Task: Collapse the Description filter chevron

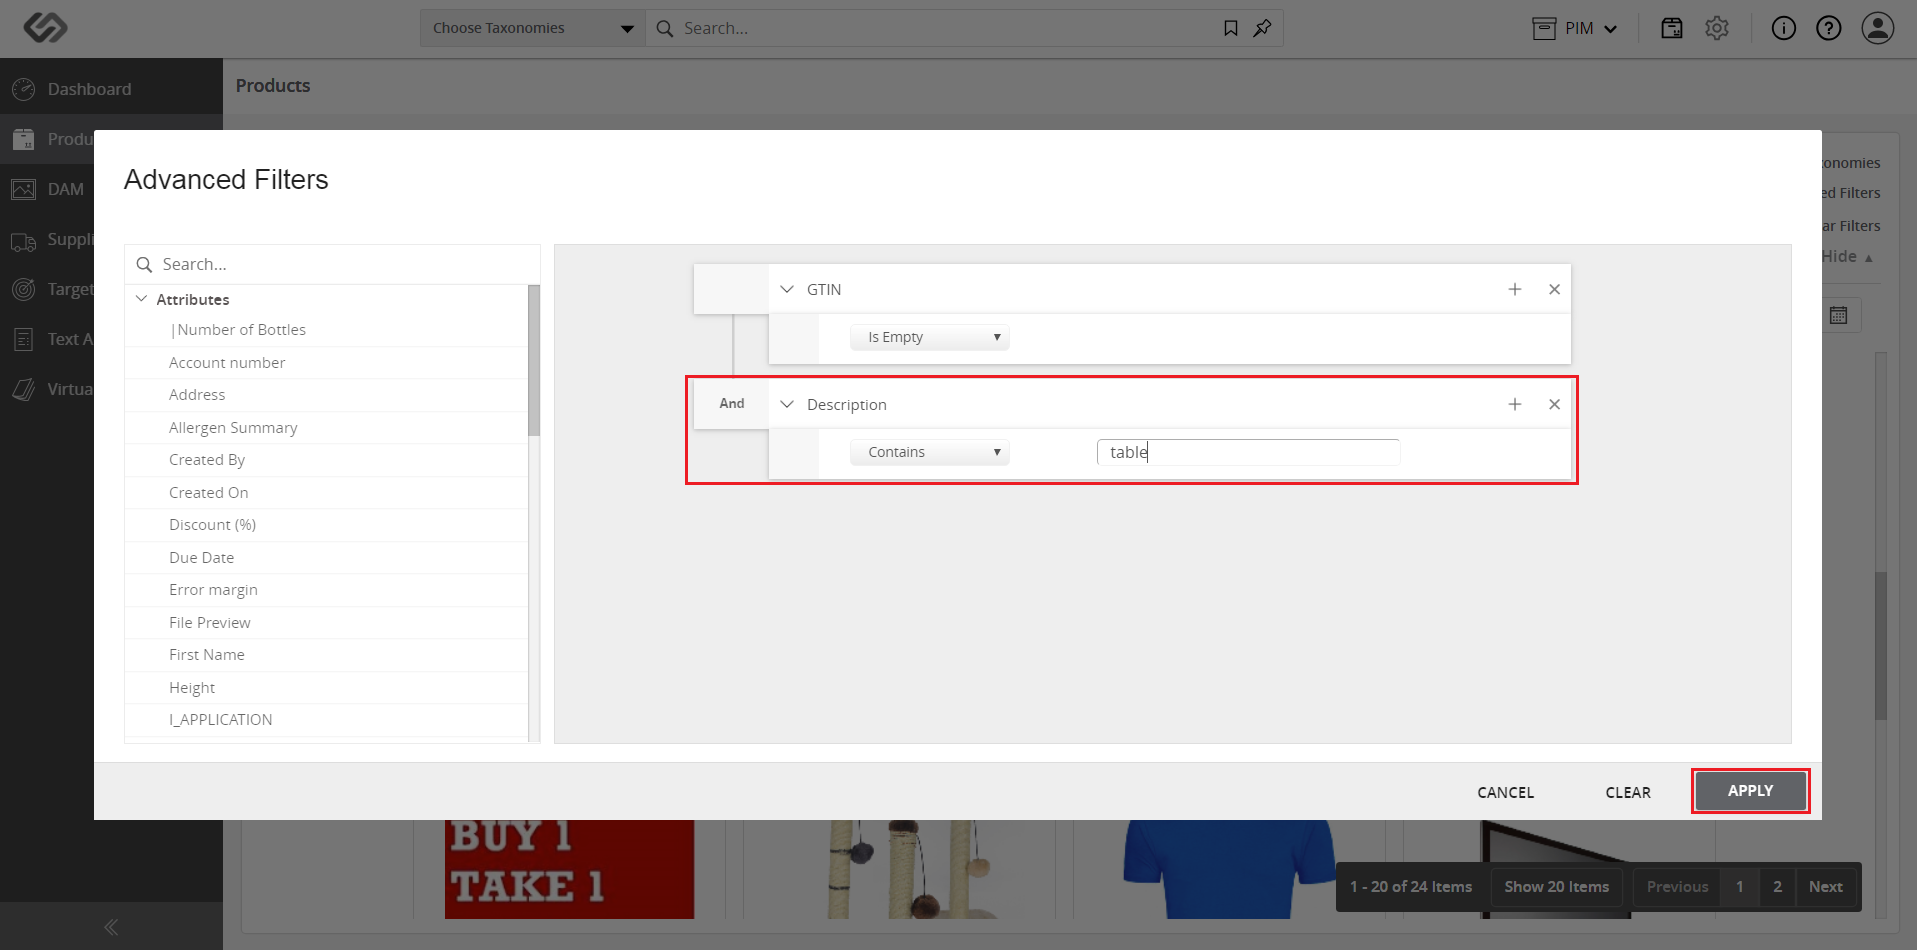Action: click(x=787, y=404)
